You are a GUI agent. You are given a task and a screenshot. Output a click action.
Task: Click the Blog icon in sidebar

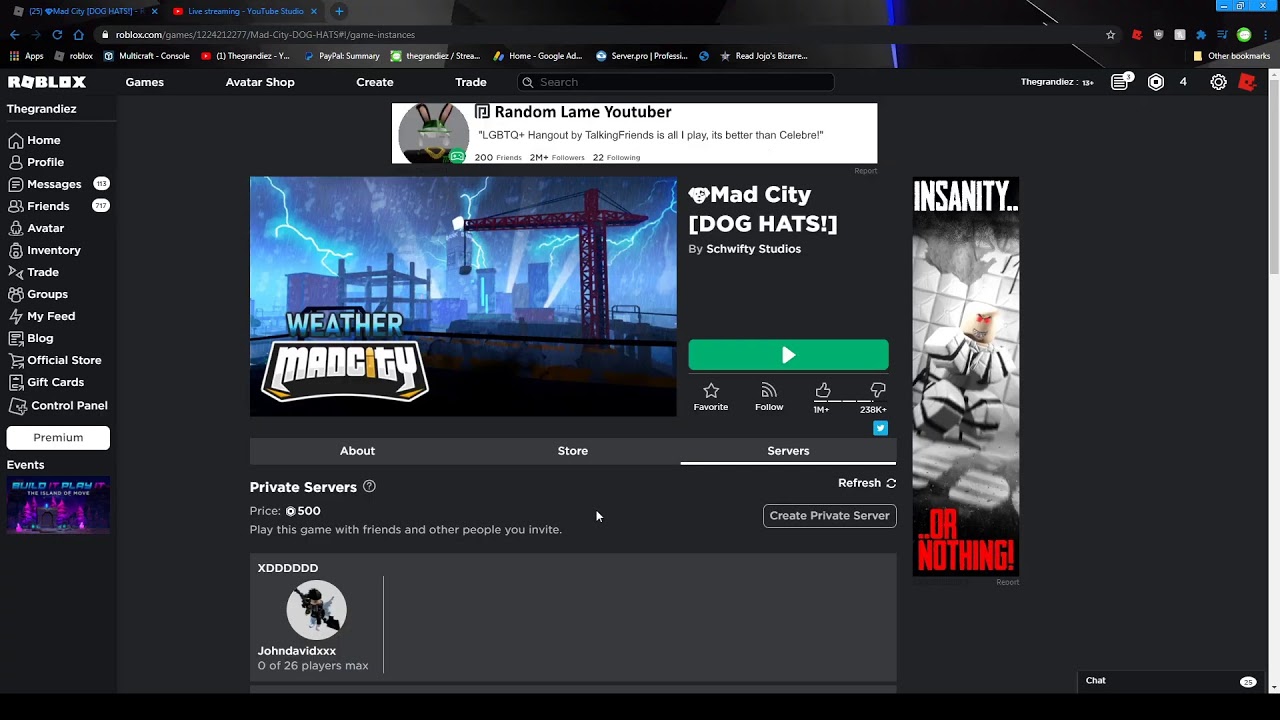(16, 338)
